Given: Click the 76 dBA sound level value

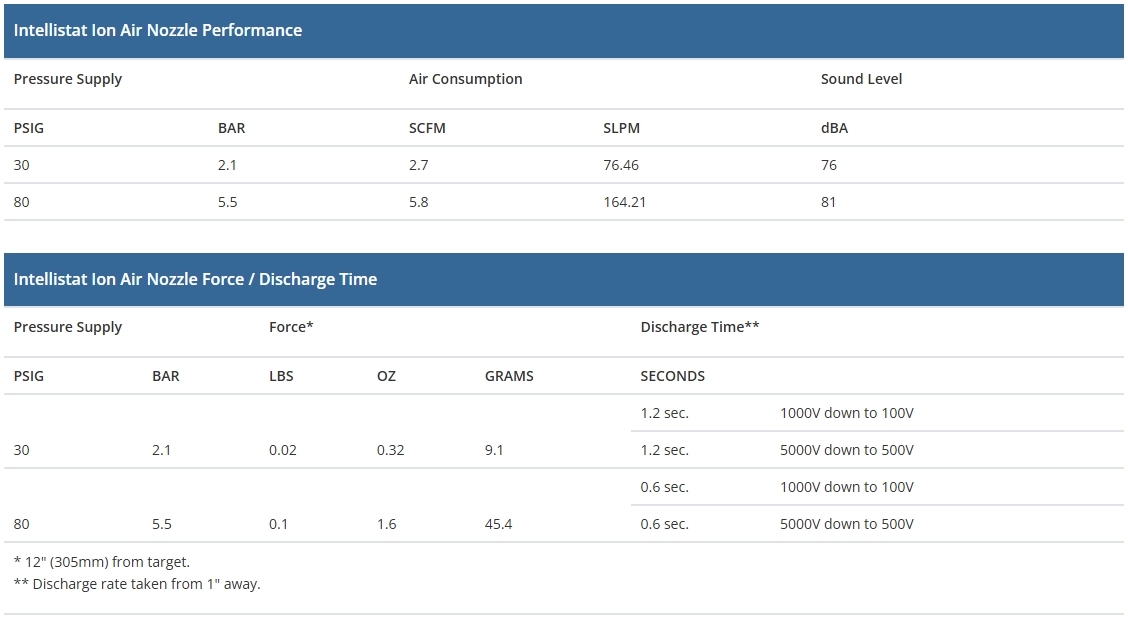Looking at the screenshot, I should point(829,165).
